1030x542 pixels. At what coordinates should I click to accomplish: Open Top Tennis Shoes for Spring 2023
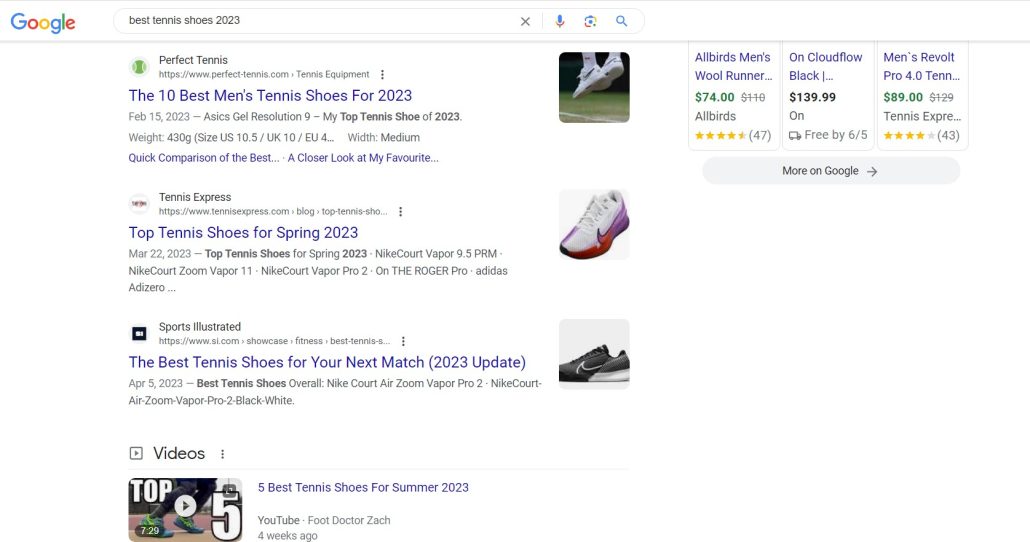(243, 233)
